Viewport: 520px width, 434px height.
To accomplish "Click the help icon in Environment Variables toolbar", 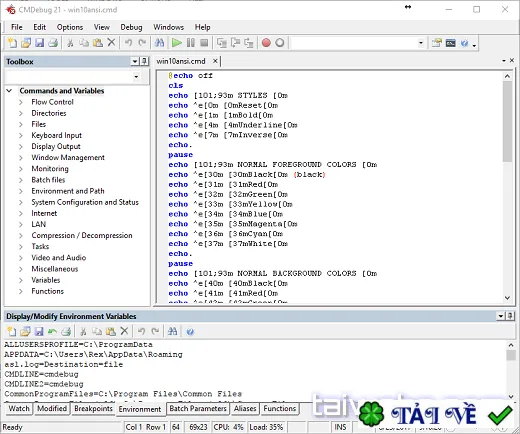I will click(190, 331).
